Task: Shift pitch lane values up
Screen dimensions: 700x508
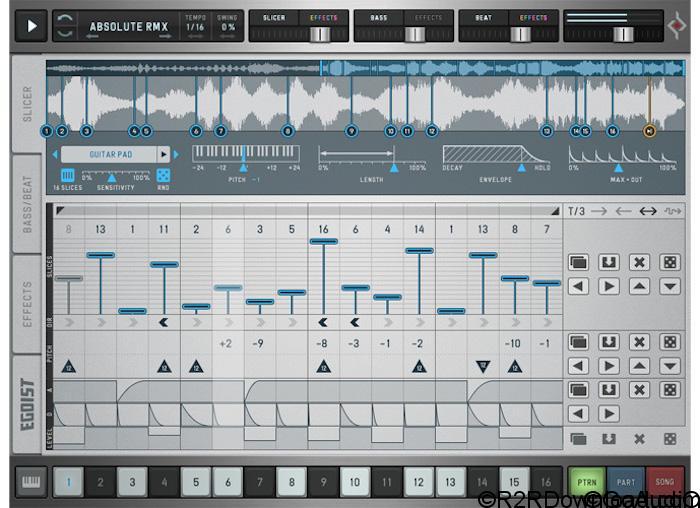Action: [639, 366]
